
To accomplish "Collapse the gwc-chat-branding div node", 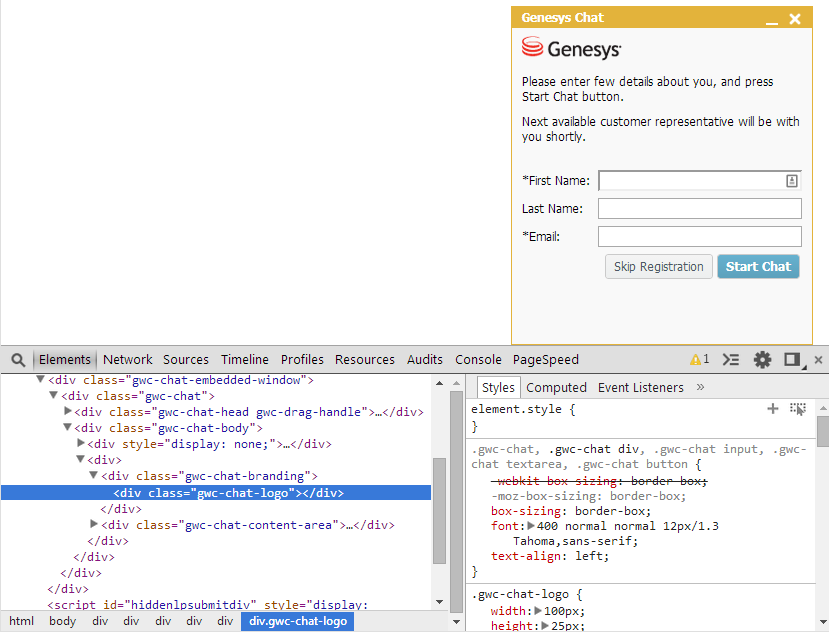I will [94, 475].
